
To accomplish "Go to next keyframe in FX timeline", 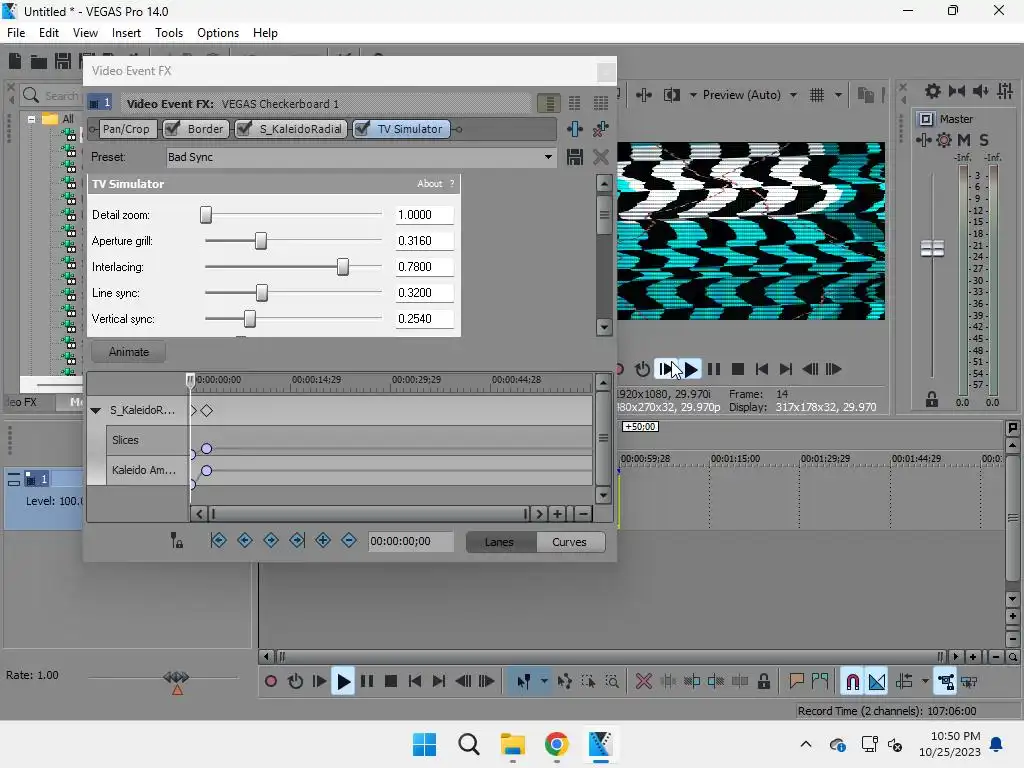I will pos(271,540).
